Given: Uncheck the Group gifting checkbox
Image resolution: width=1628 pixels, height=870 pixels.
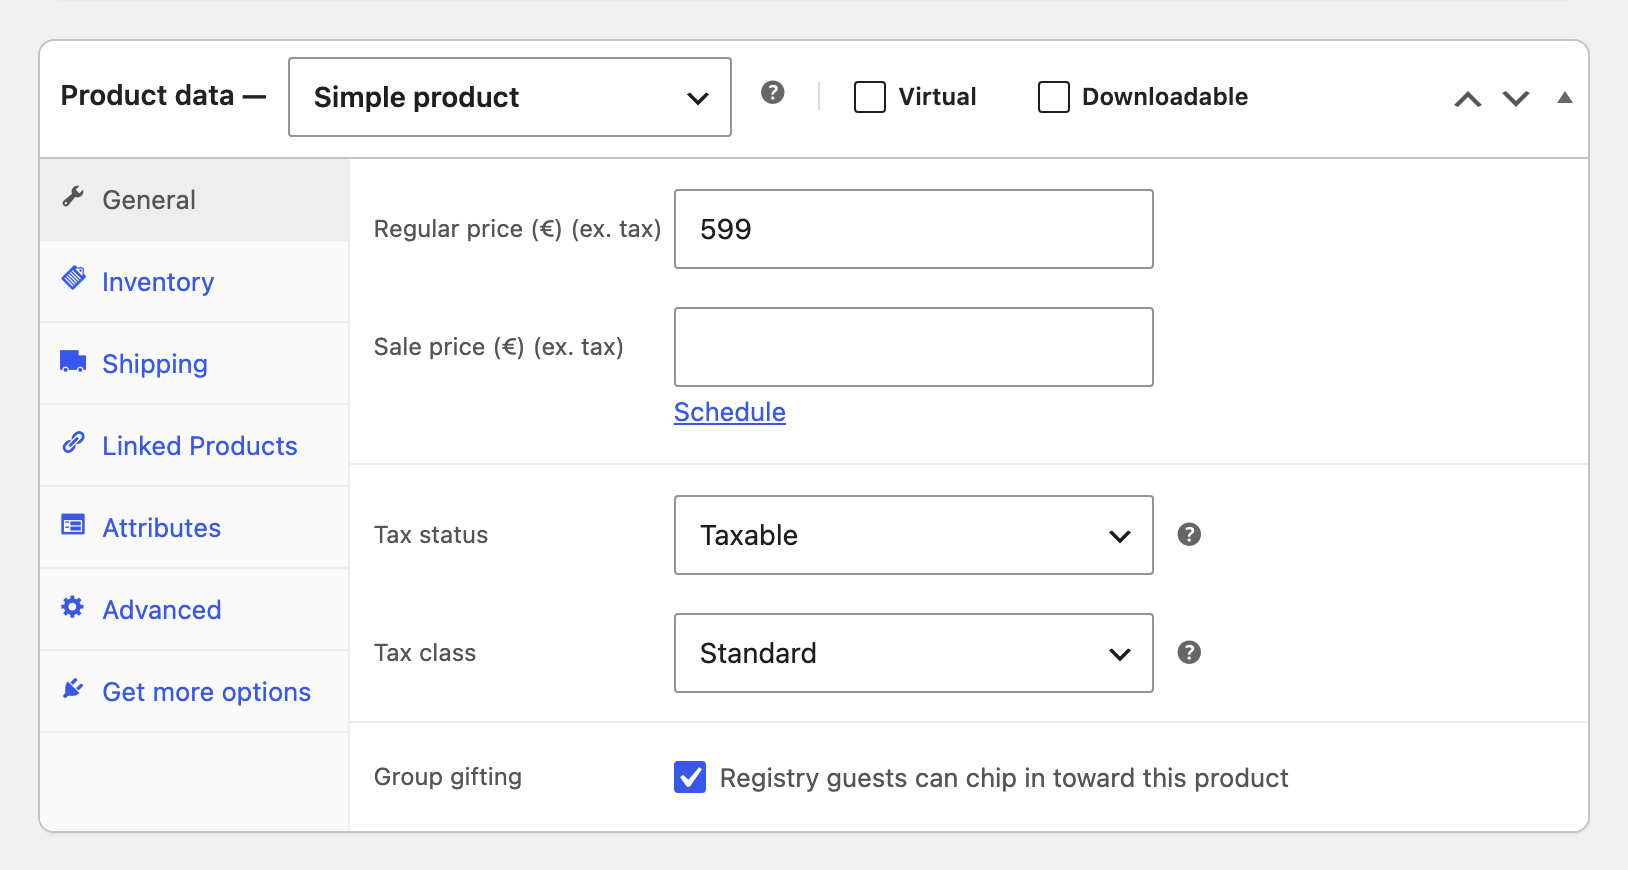Looking at the screenshot, I should coord(690,777).
